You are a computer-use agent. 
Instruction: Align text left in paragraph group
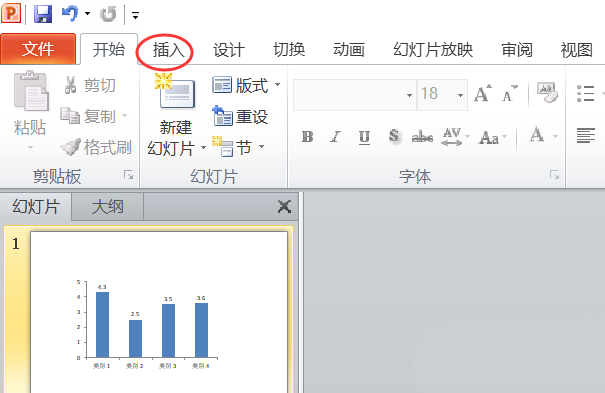586,135
